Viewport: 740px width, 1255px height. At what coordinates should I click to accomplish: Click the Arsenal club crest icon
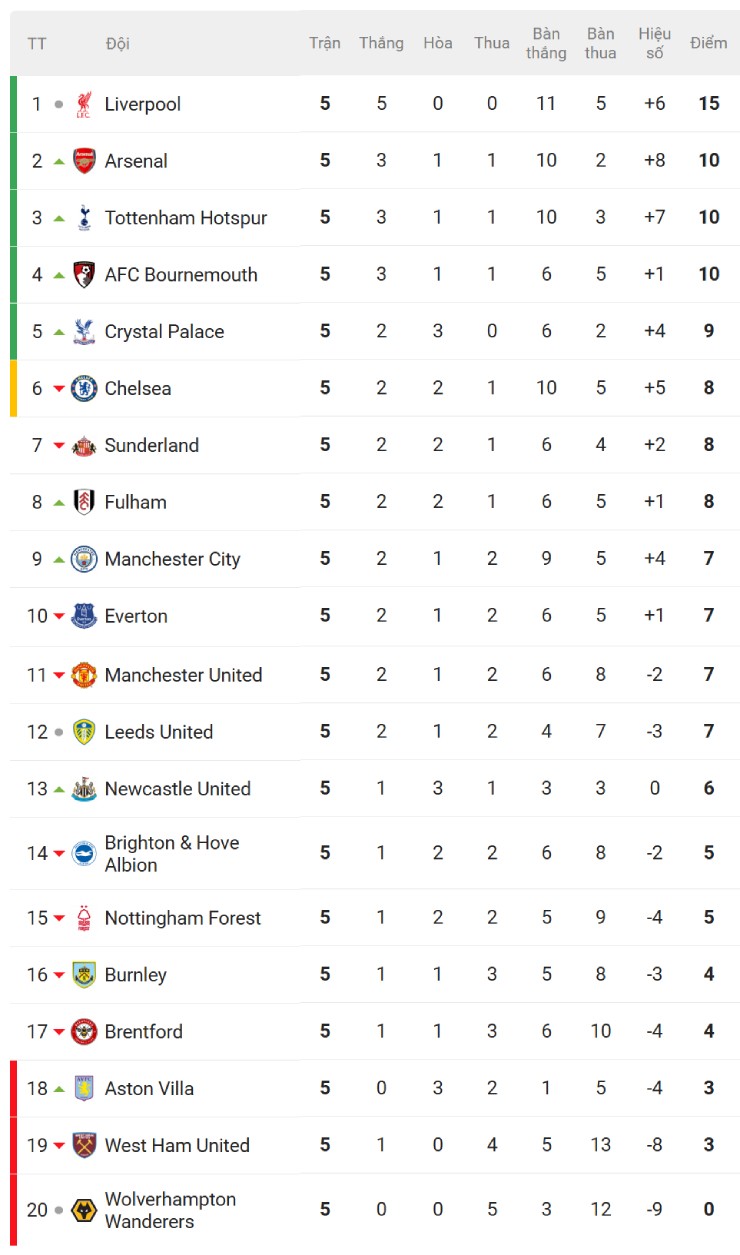click(84, 161)
